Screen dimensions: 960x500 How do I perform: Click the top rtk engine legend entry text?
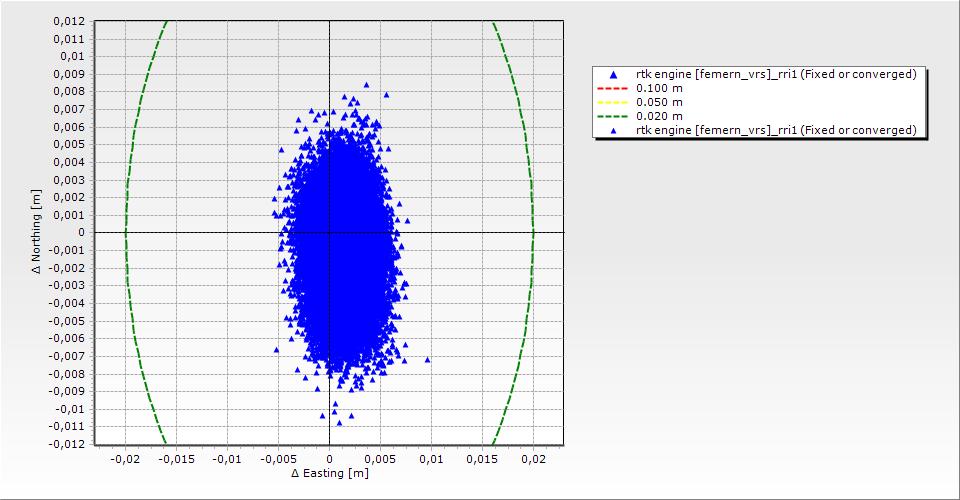776,75
